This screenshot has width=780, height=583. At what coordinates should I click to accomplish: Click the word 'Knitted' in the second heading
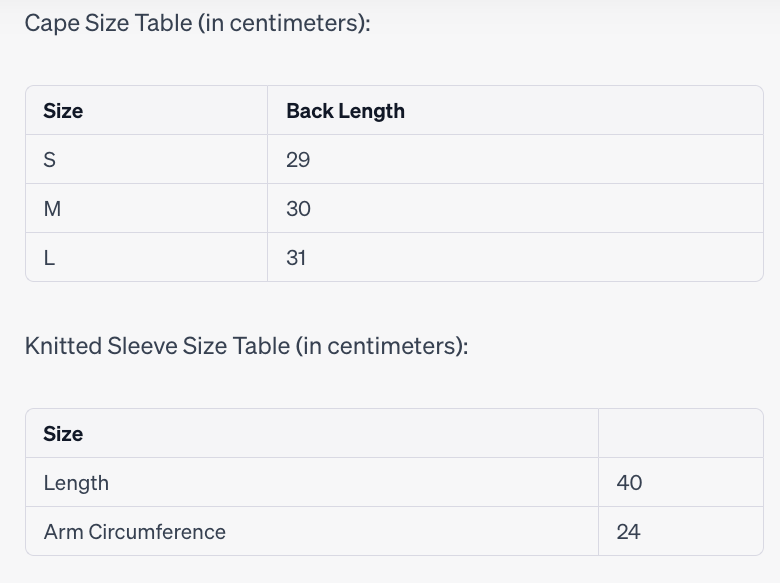tap(63, 346)
